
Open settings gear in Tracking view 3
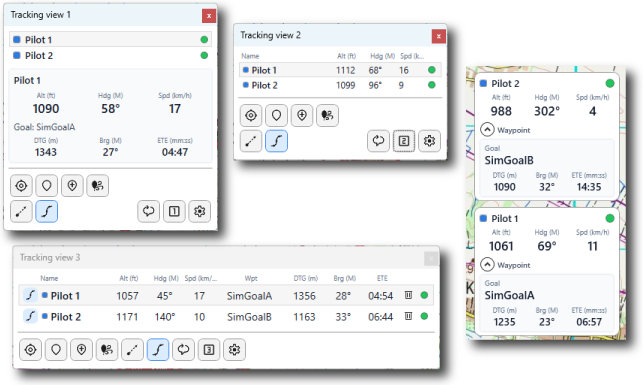click(234, 350)
